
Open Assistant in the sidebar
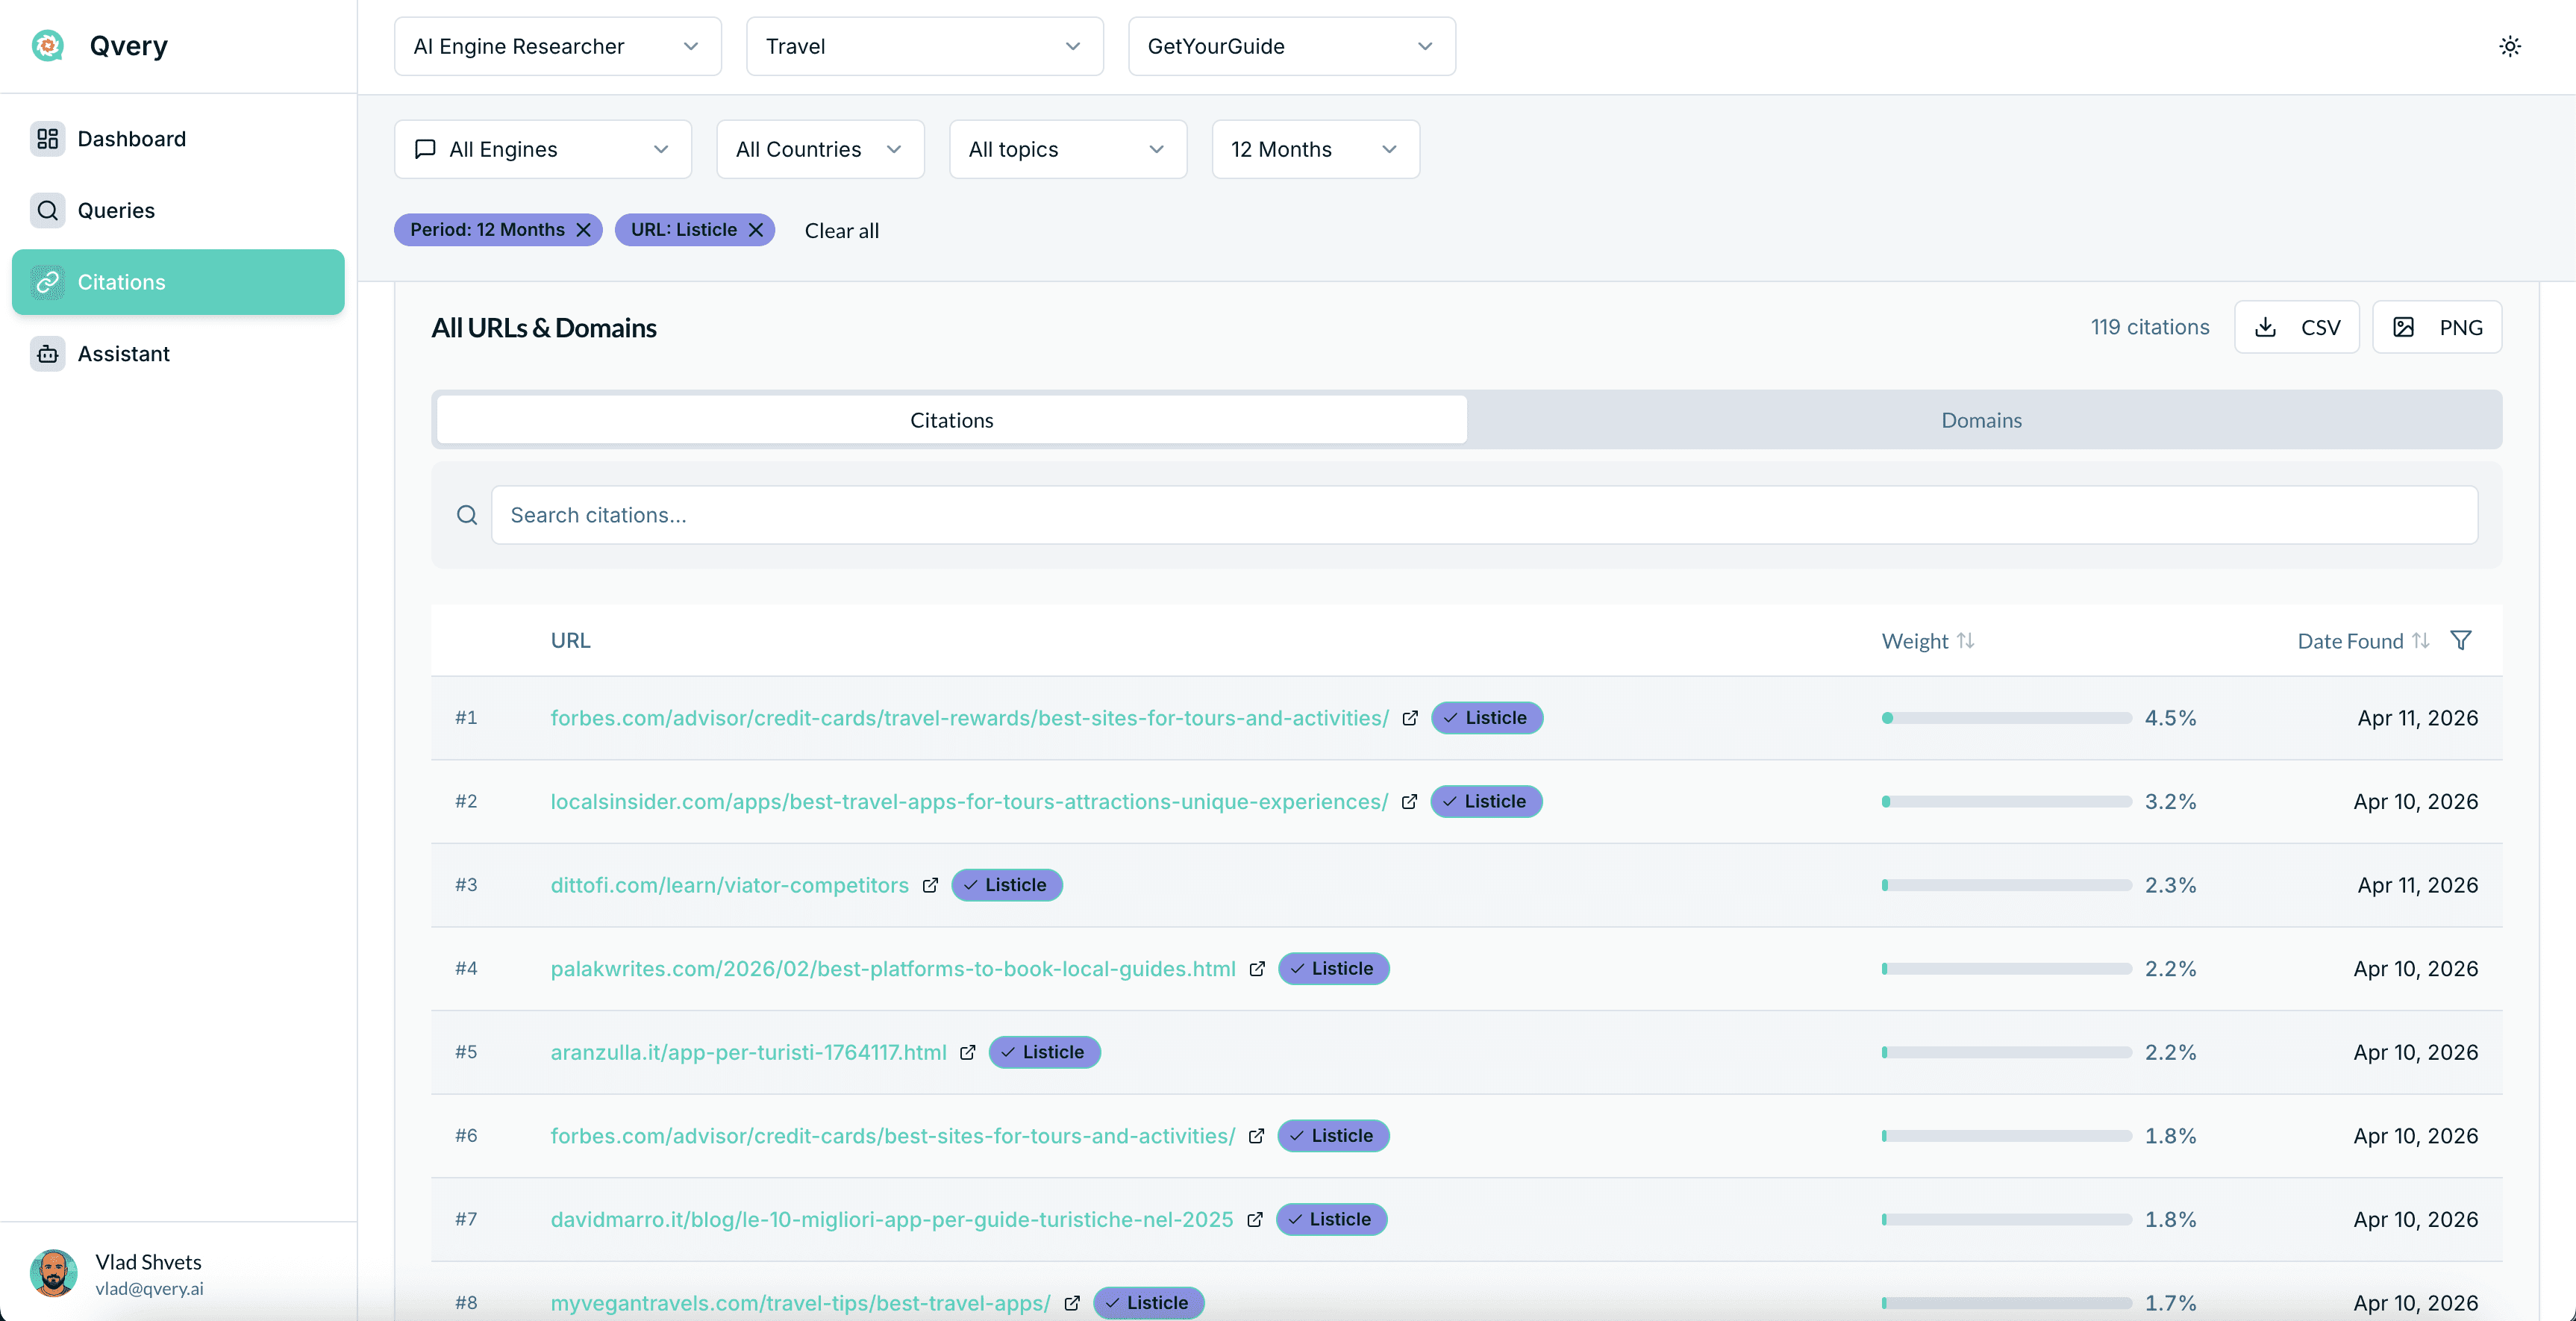(178, 354)
